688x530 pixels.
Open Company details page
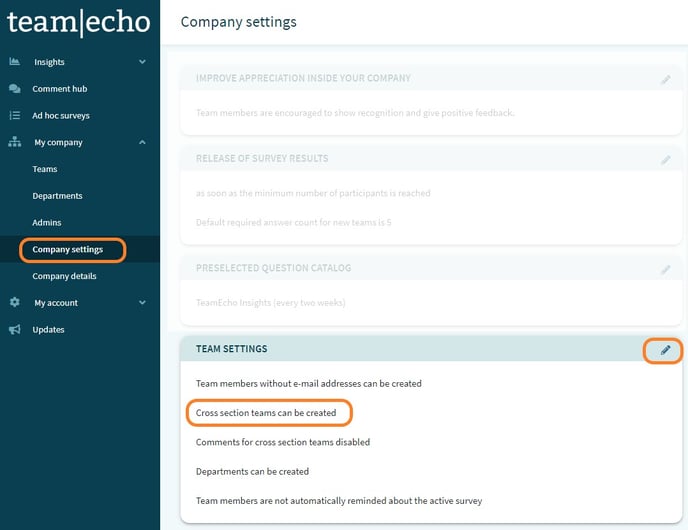coord(64,276)
